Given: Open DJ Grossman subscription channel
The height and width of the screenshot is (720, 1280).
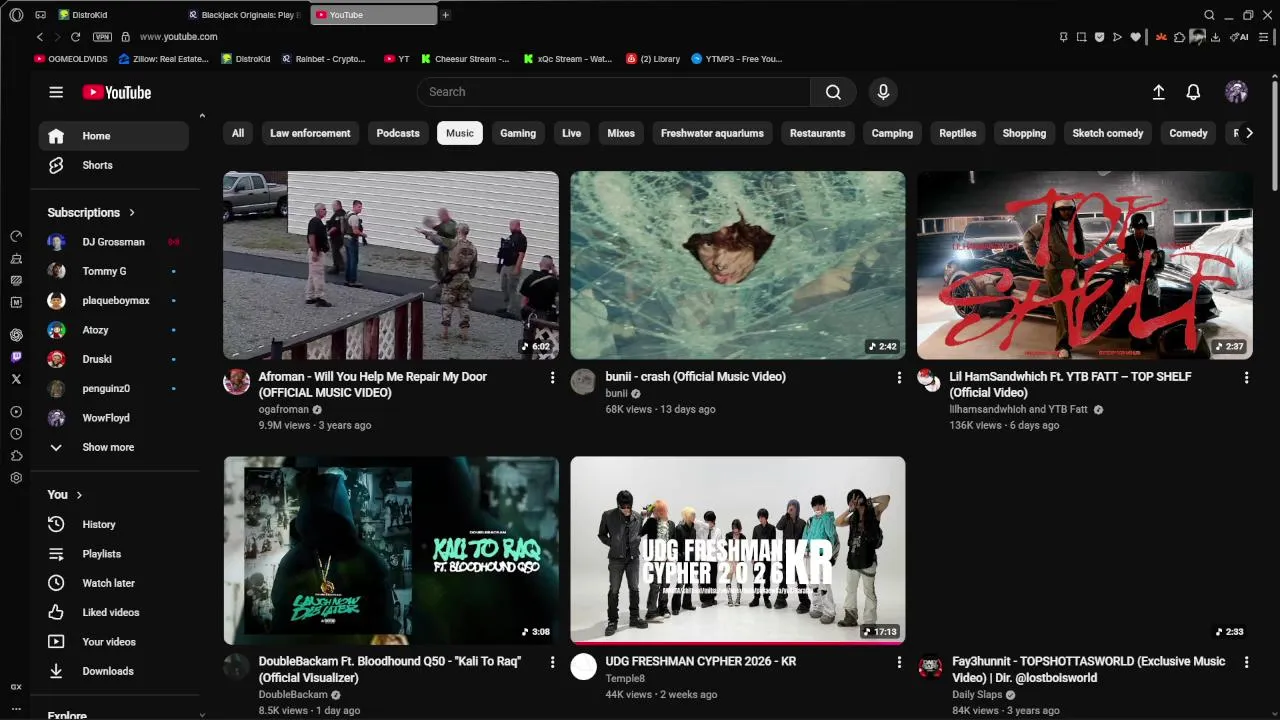Looking at the screenshot, I should click(x=113, y=242).
